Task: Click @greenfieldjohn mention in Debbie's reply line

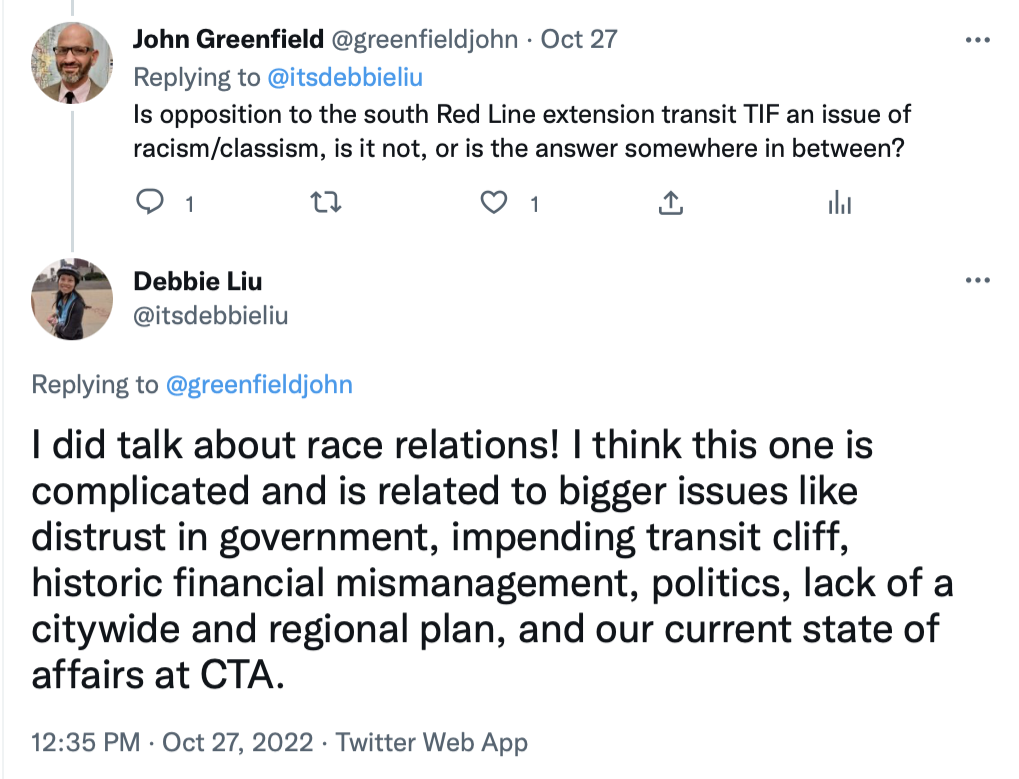Action: point(258,384)
